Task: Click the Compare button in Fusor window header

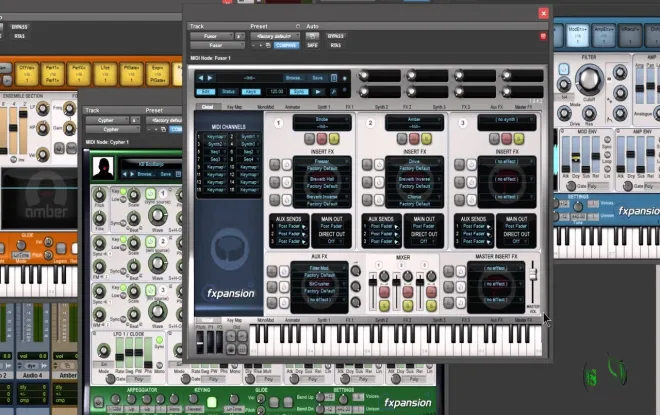Action: 286,45
